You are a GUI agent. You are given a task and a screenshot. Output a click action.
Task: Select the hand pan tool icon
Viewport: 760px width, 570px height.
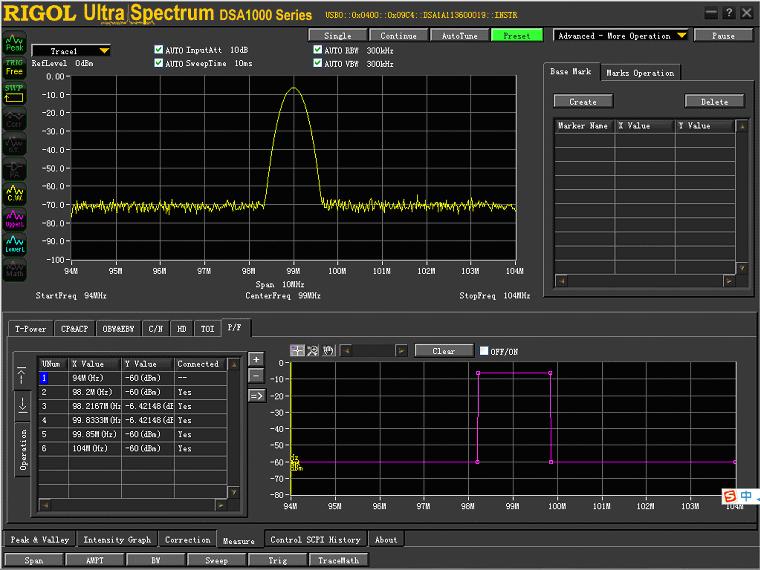pyautogui.click(x=327, y=351)
